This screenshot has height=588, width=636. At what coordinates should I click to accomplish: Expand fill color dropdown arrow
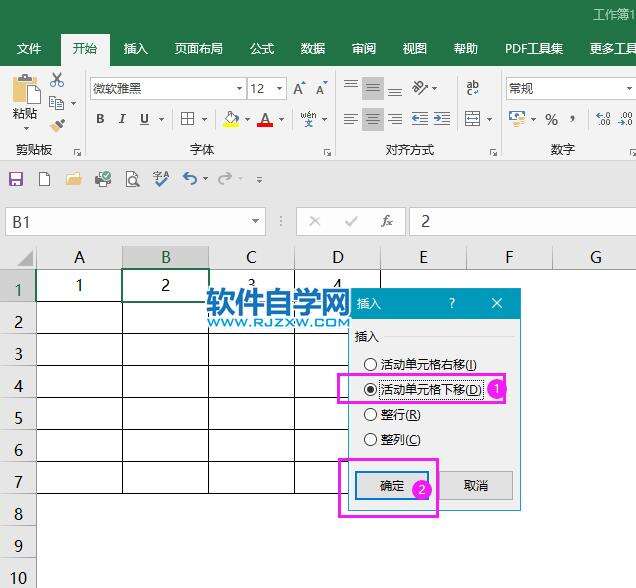point(247,119)
